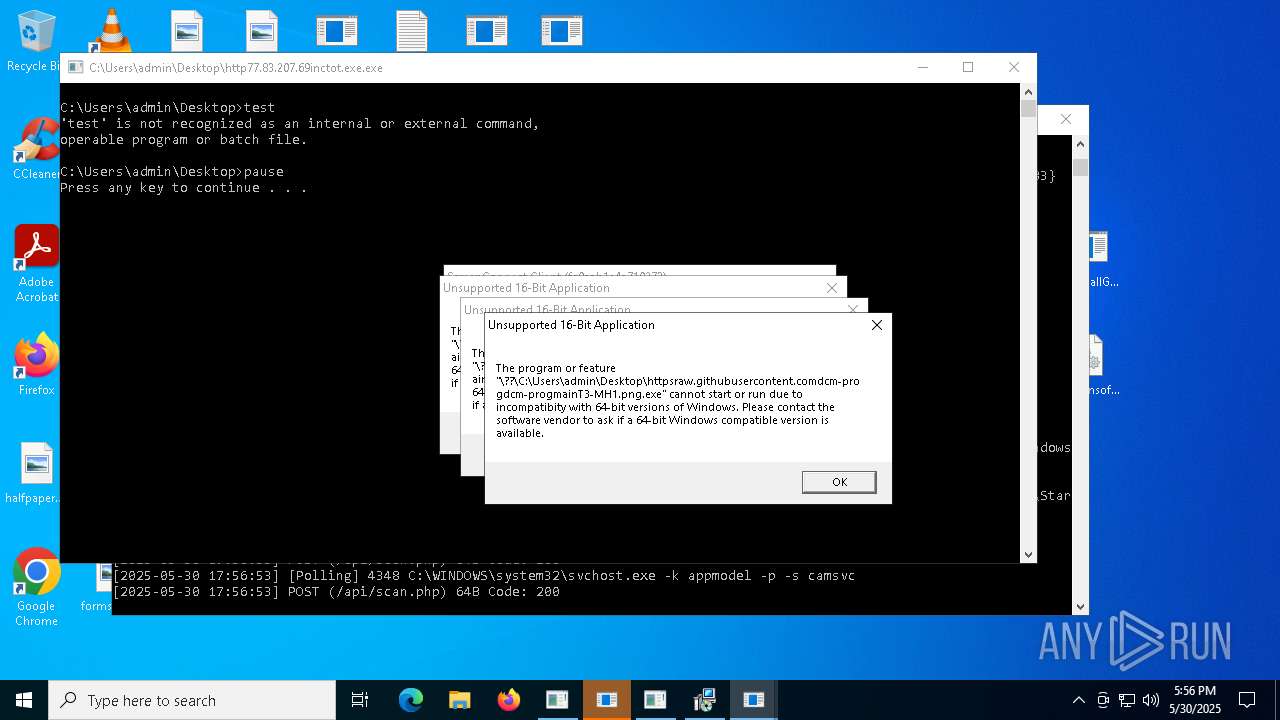Image resolution: width=1280 pixels, height=720 pixels.
Task: Open the Windows Start menu
Action: point(24,700)
